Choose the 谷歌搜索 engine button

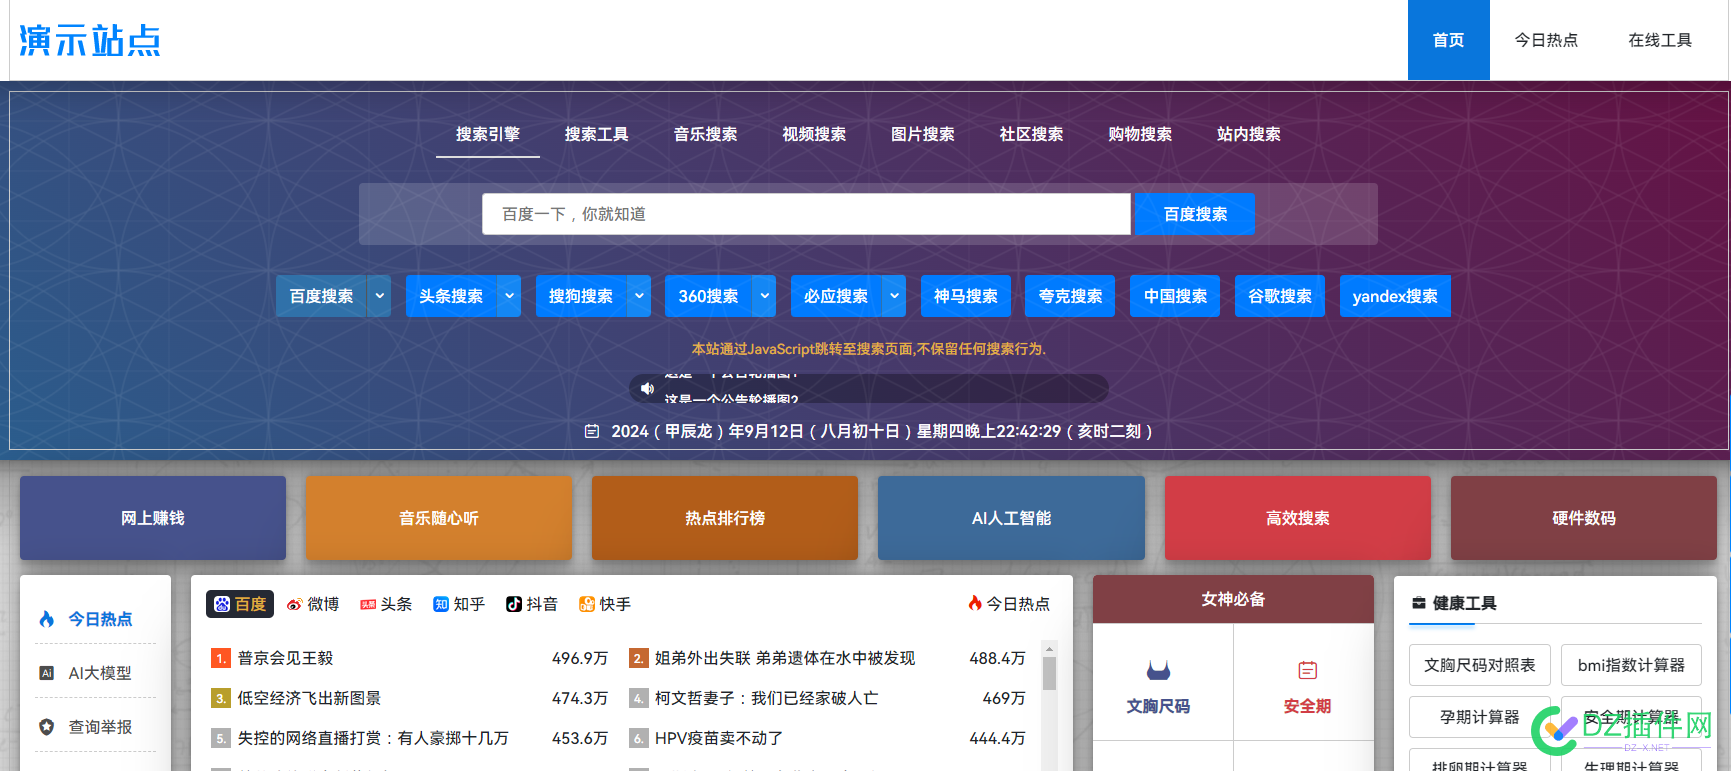tap(1280, 296)
